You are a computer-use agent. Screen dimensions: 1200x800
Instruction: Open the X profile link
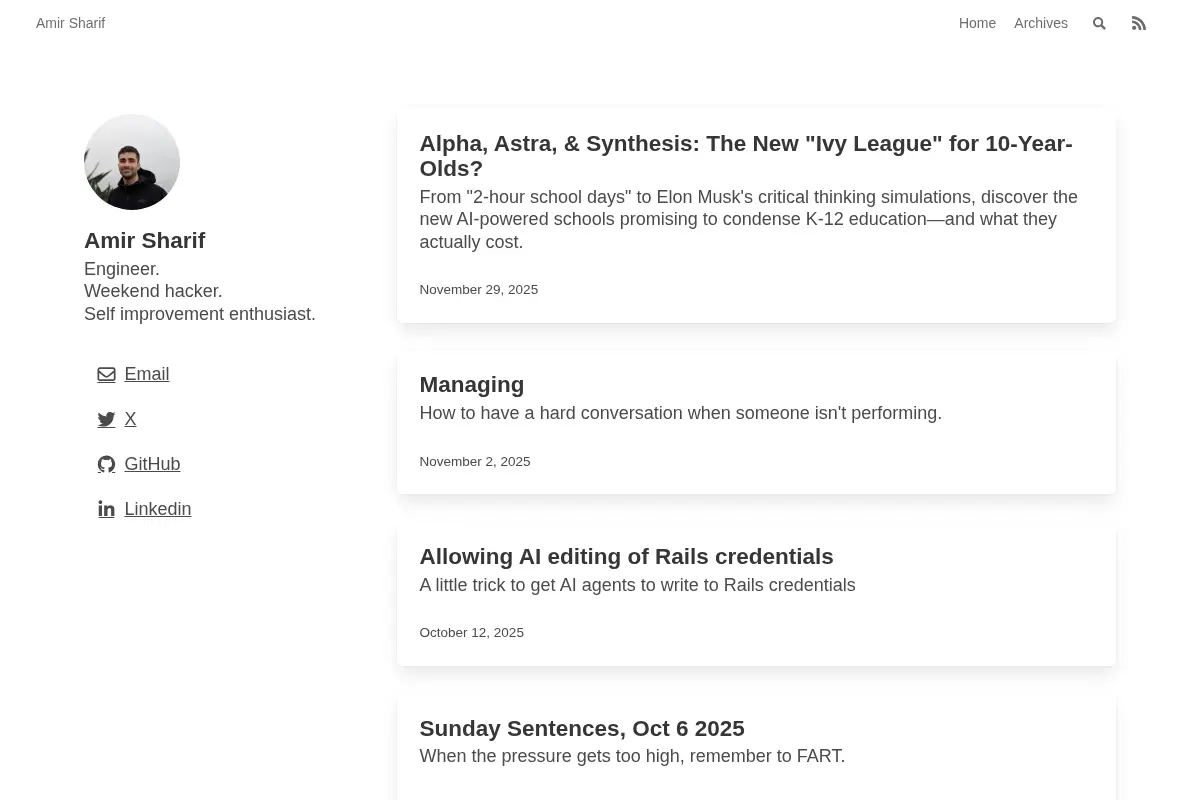(x=130, y=419)
